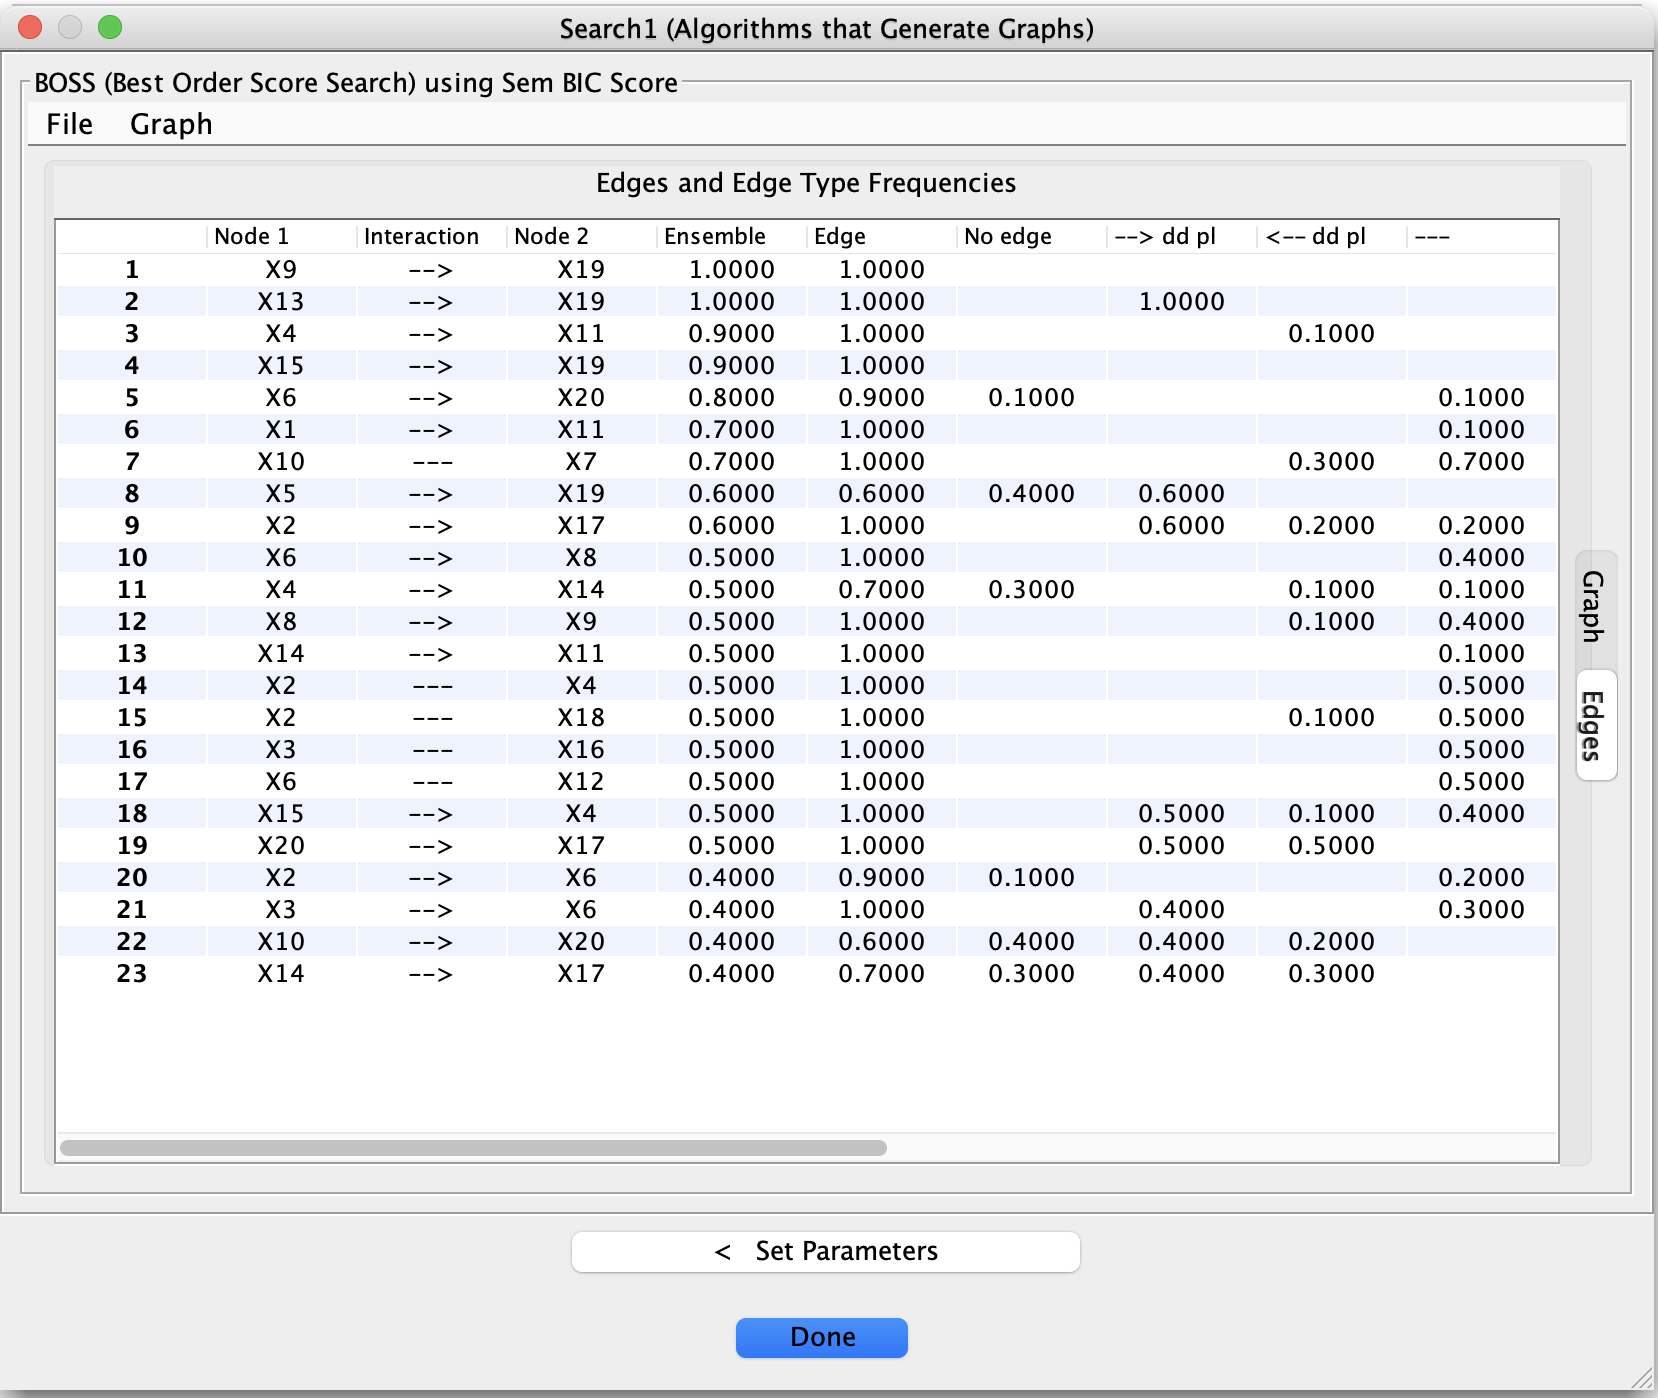
Task: Click --> dd pl 1.0000 in row 2
Action: click(x=1181, y=301)
